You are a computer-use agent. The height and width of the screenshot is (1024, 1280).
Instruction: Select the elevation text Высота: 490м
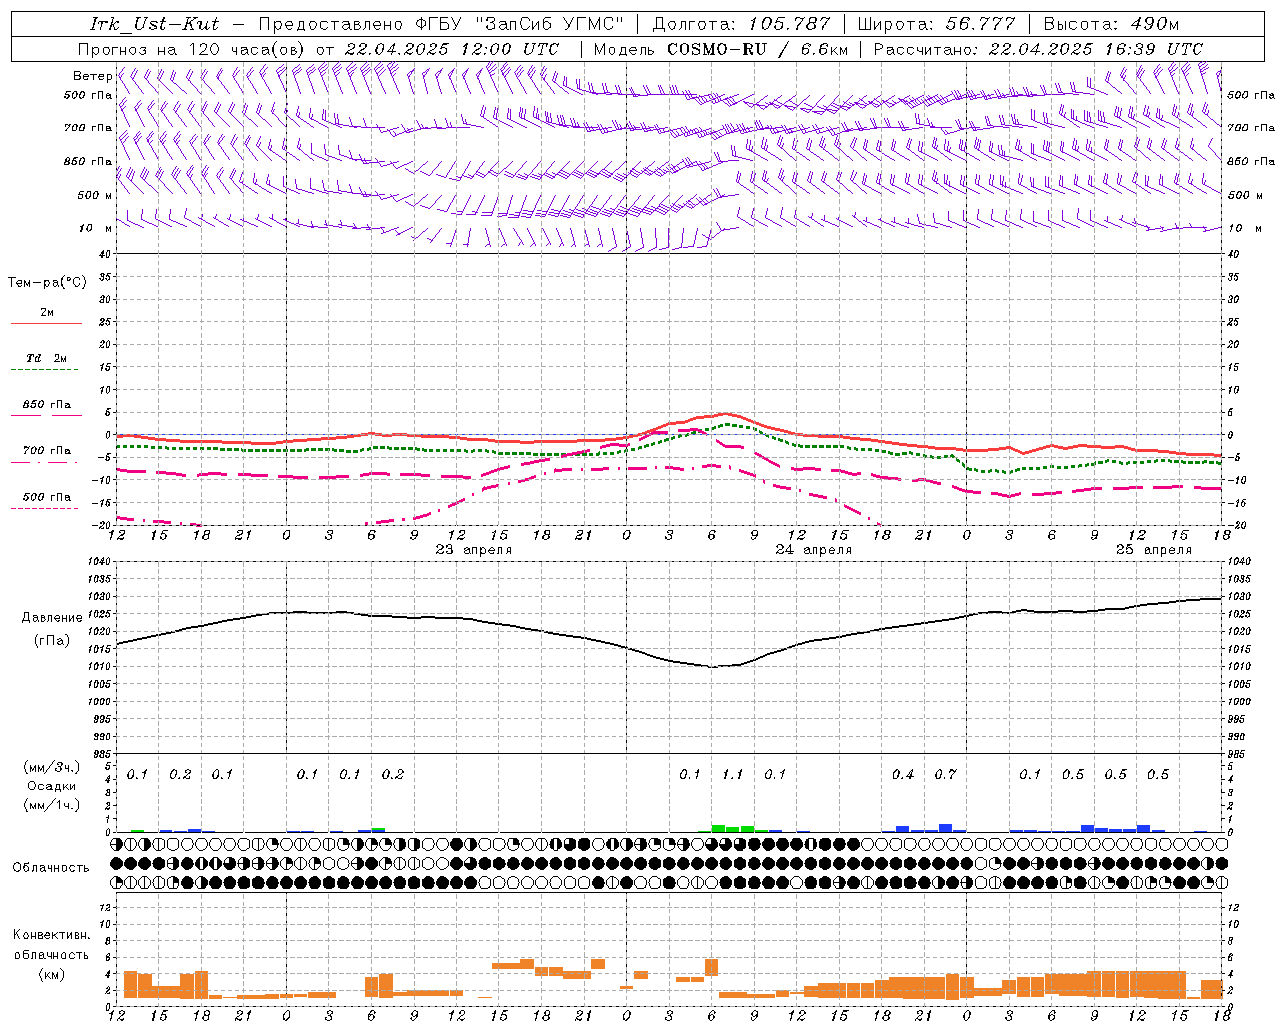pyautogui.click(x=1111, y=24)
